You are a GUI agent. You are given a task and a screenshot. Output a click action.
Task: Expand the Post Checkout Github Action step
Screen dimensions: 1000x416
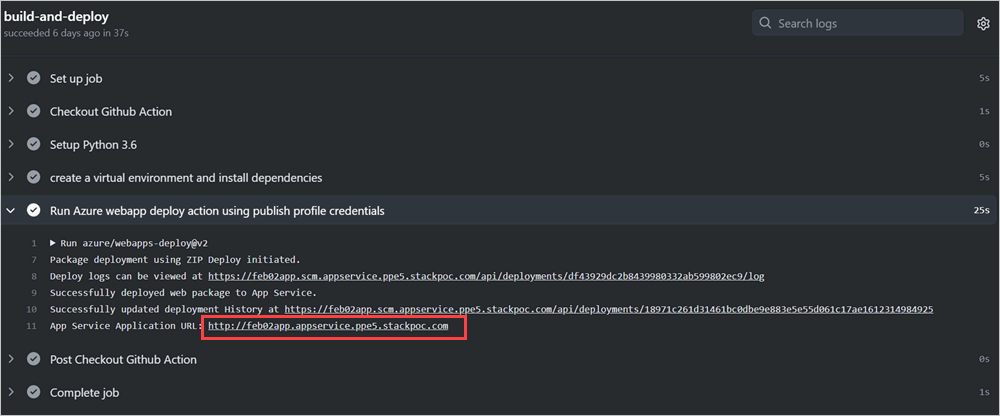coord(11,359)
